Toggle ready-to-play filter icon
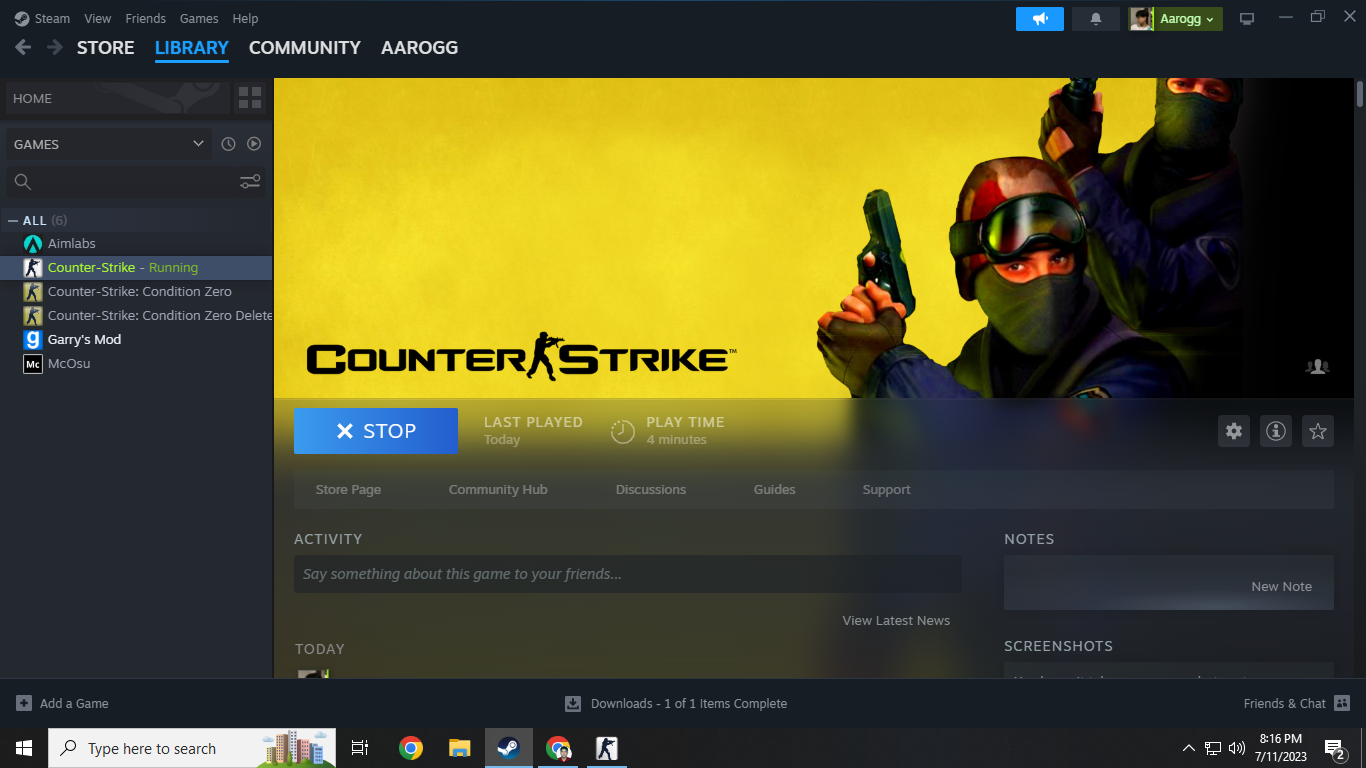Screen dimensions: 1366x768 pos(254,144)
